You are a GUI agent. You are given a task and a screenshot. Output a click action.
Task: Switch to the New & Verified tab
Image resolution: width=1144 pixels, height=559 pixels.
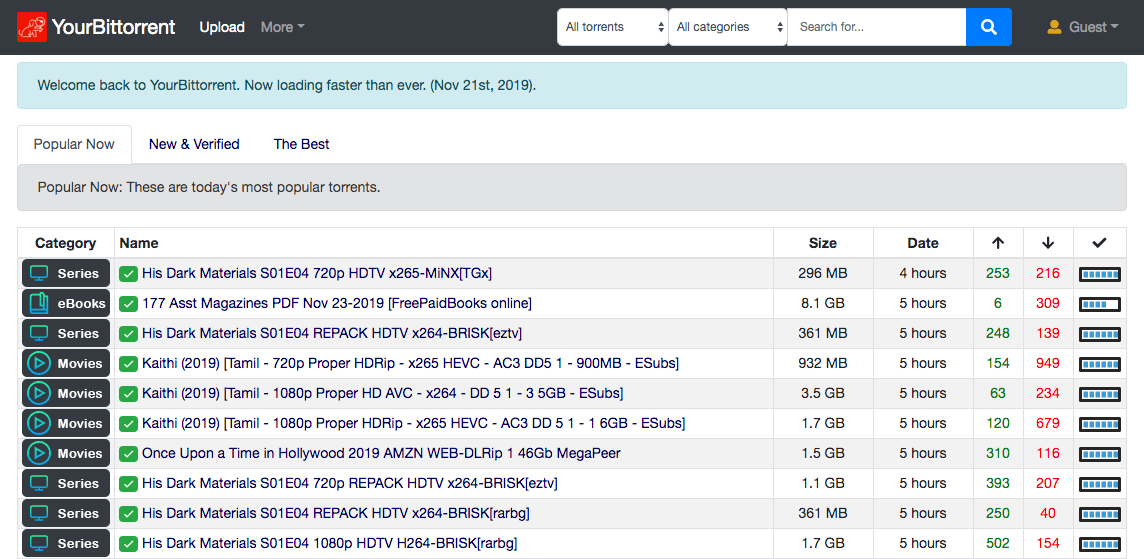point(194,144)
